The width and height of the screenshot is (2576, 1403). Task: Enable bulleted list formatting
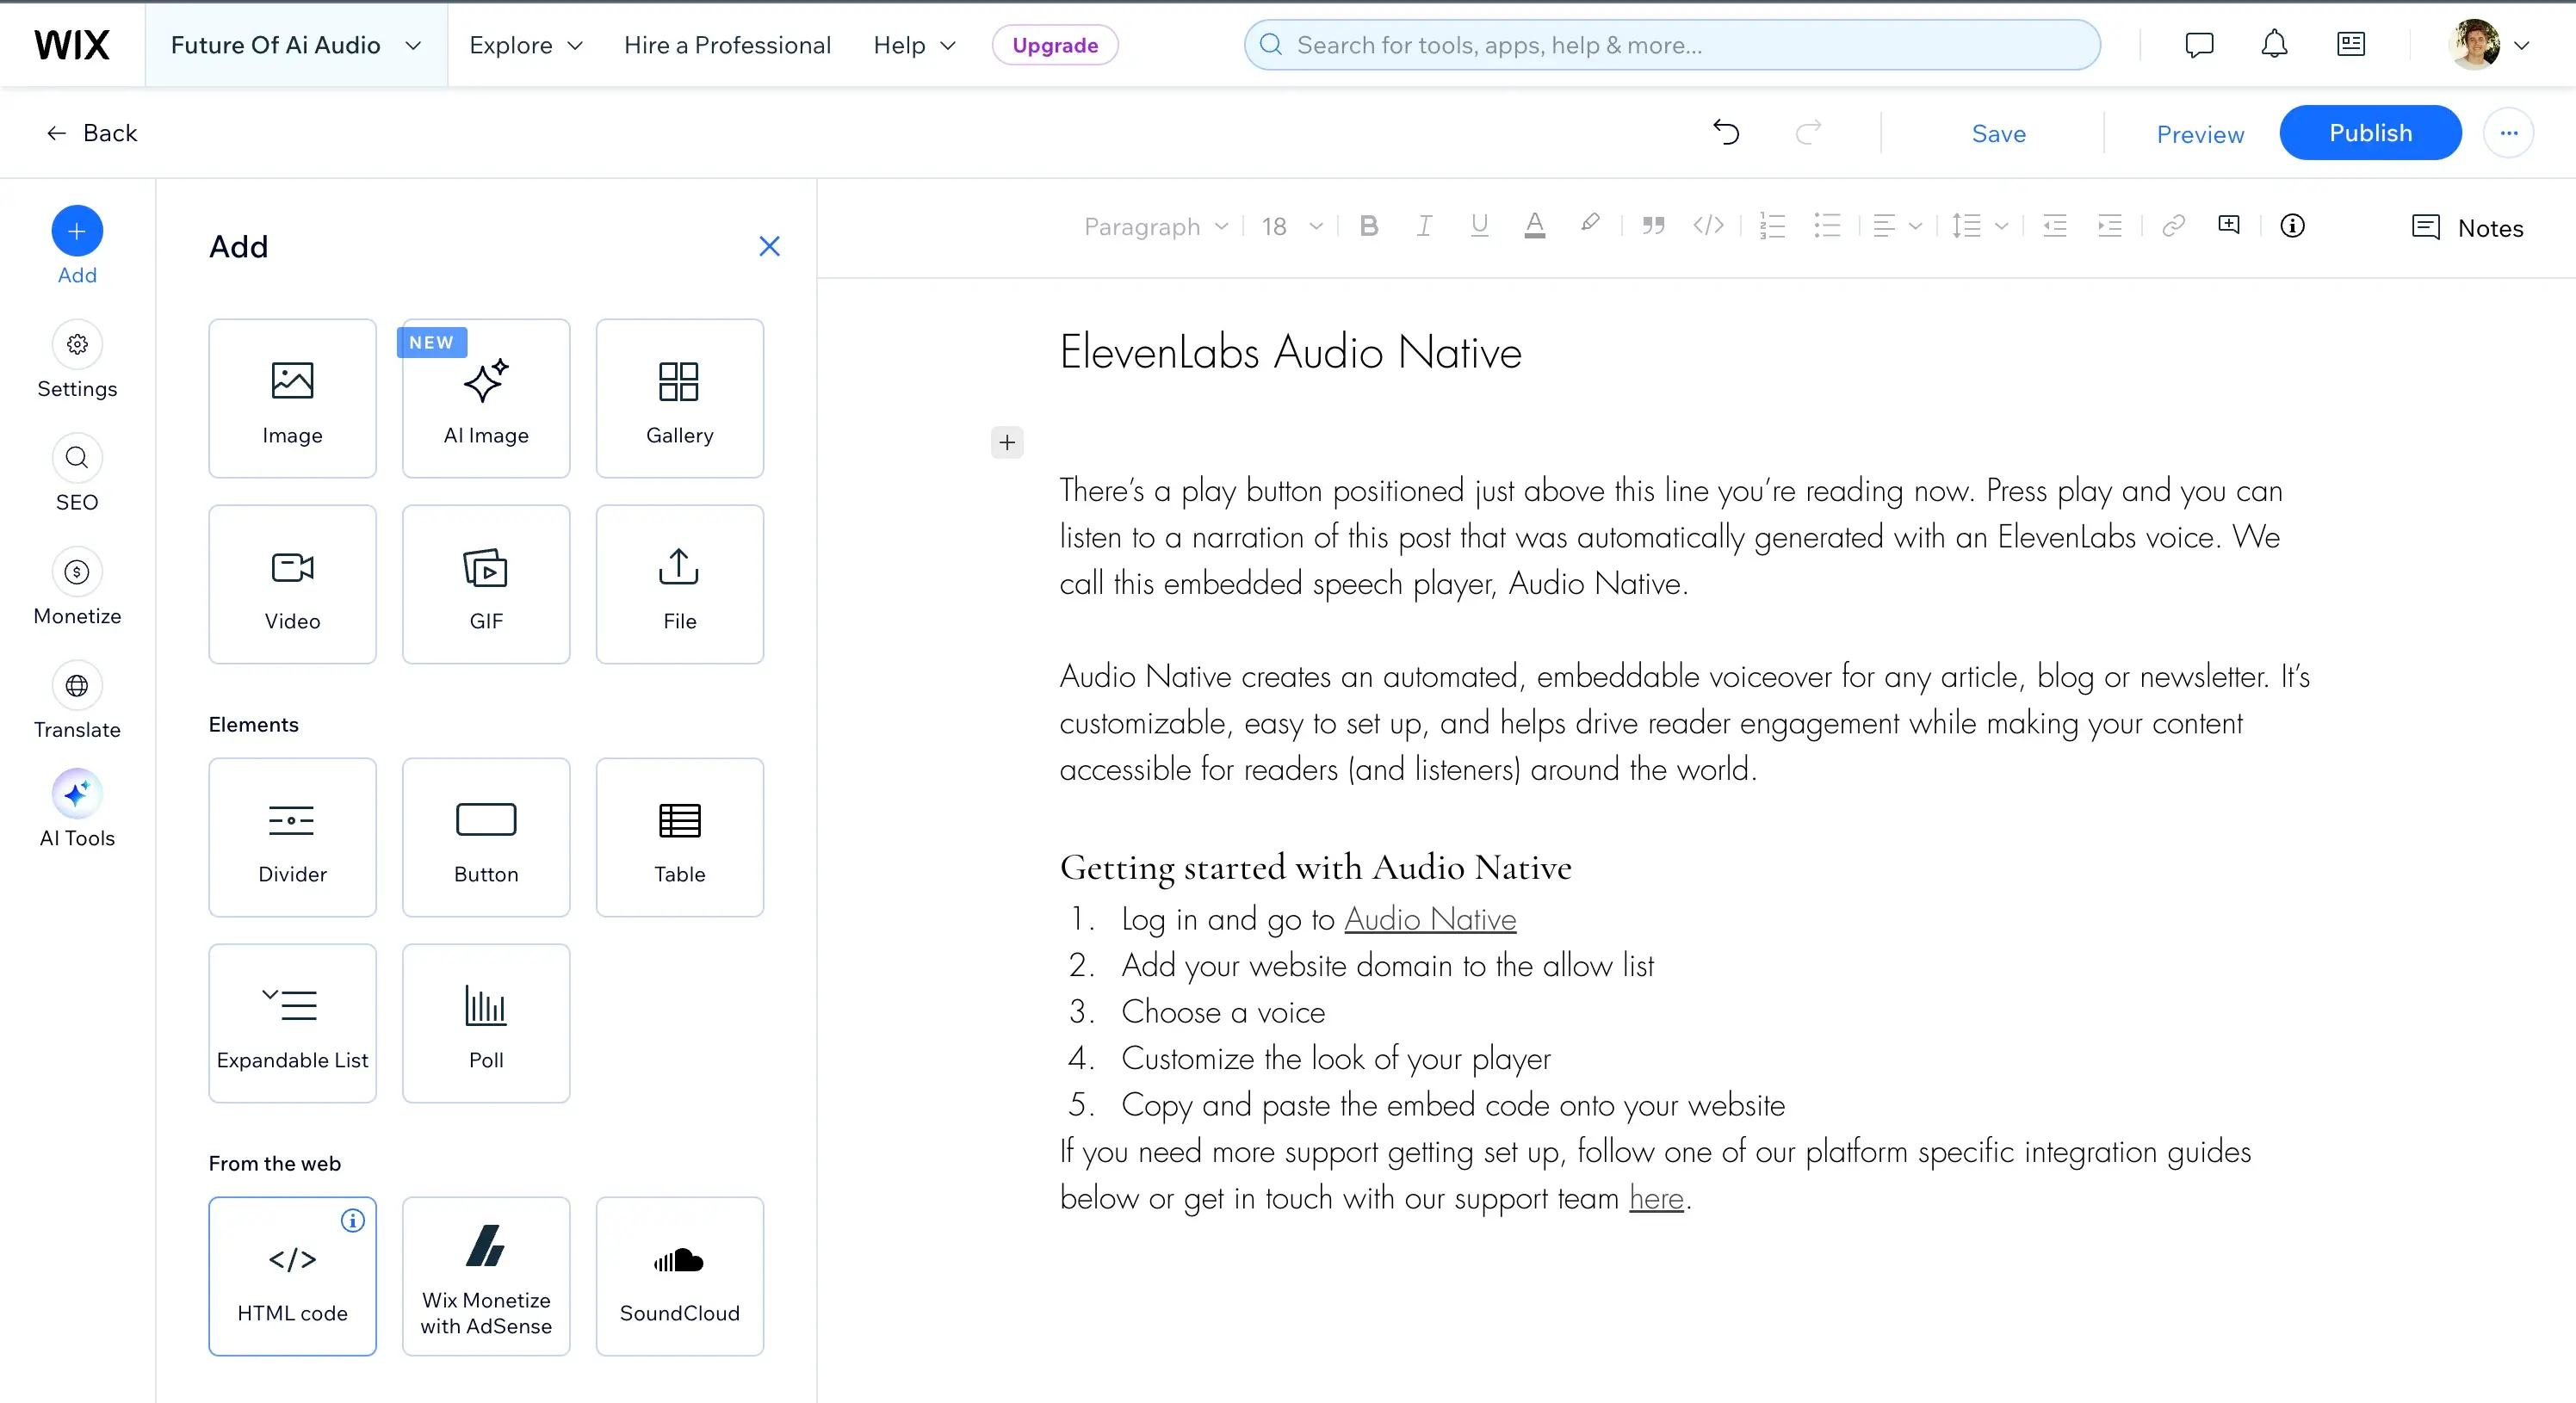pos(1826,226)
